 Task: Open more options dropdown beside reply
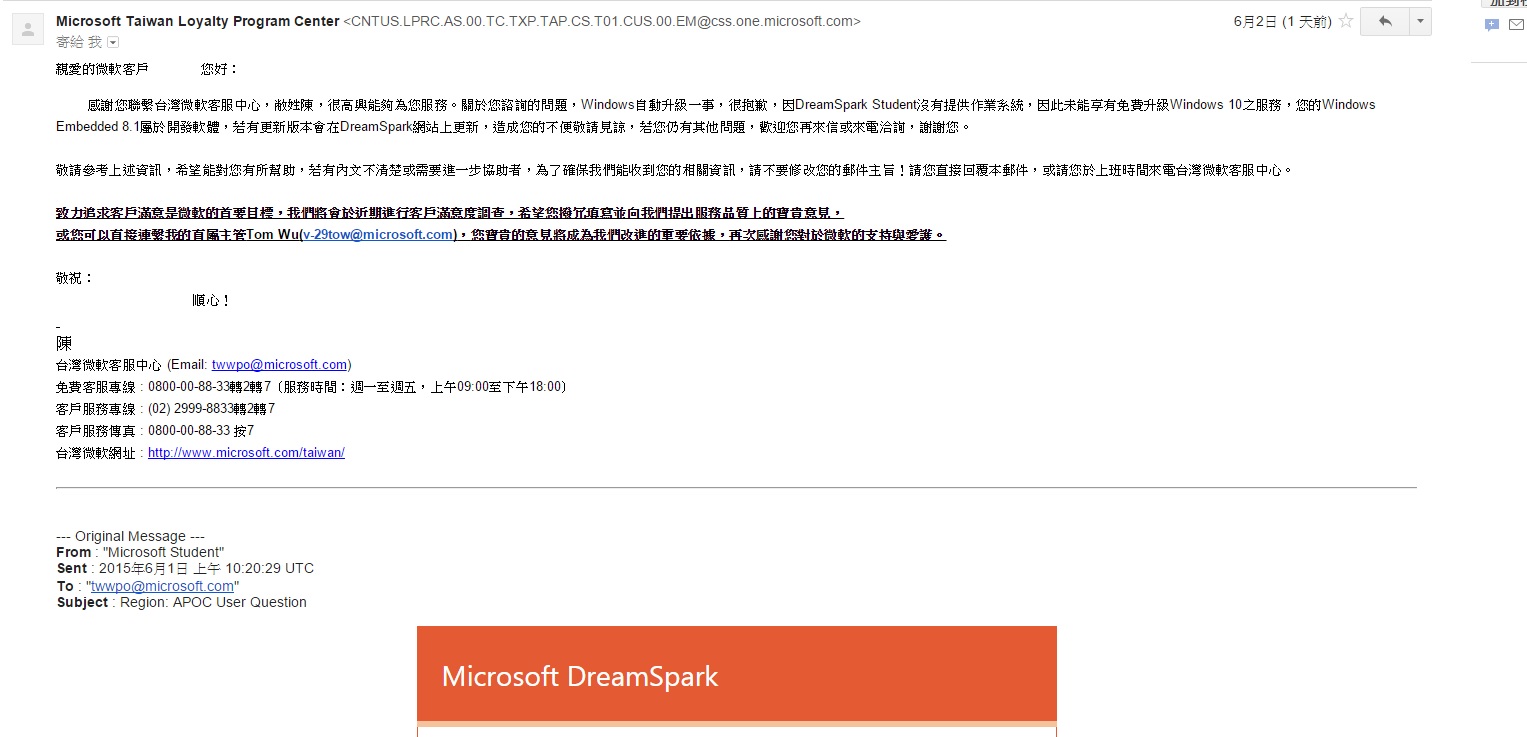[1420, 21]
